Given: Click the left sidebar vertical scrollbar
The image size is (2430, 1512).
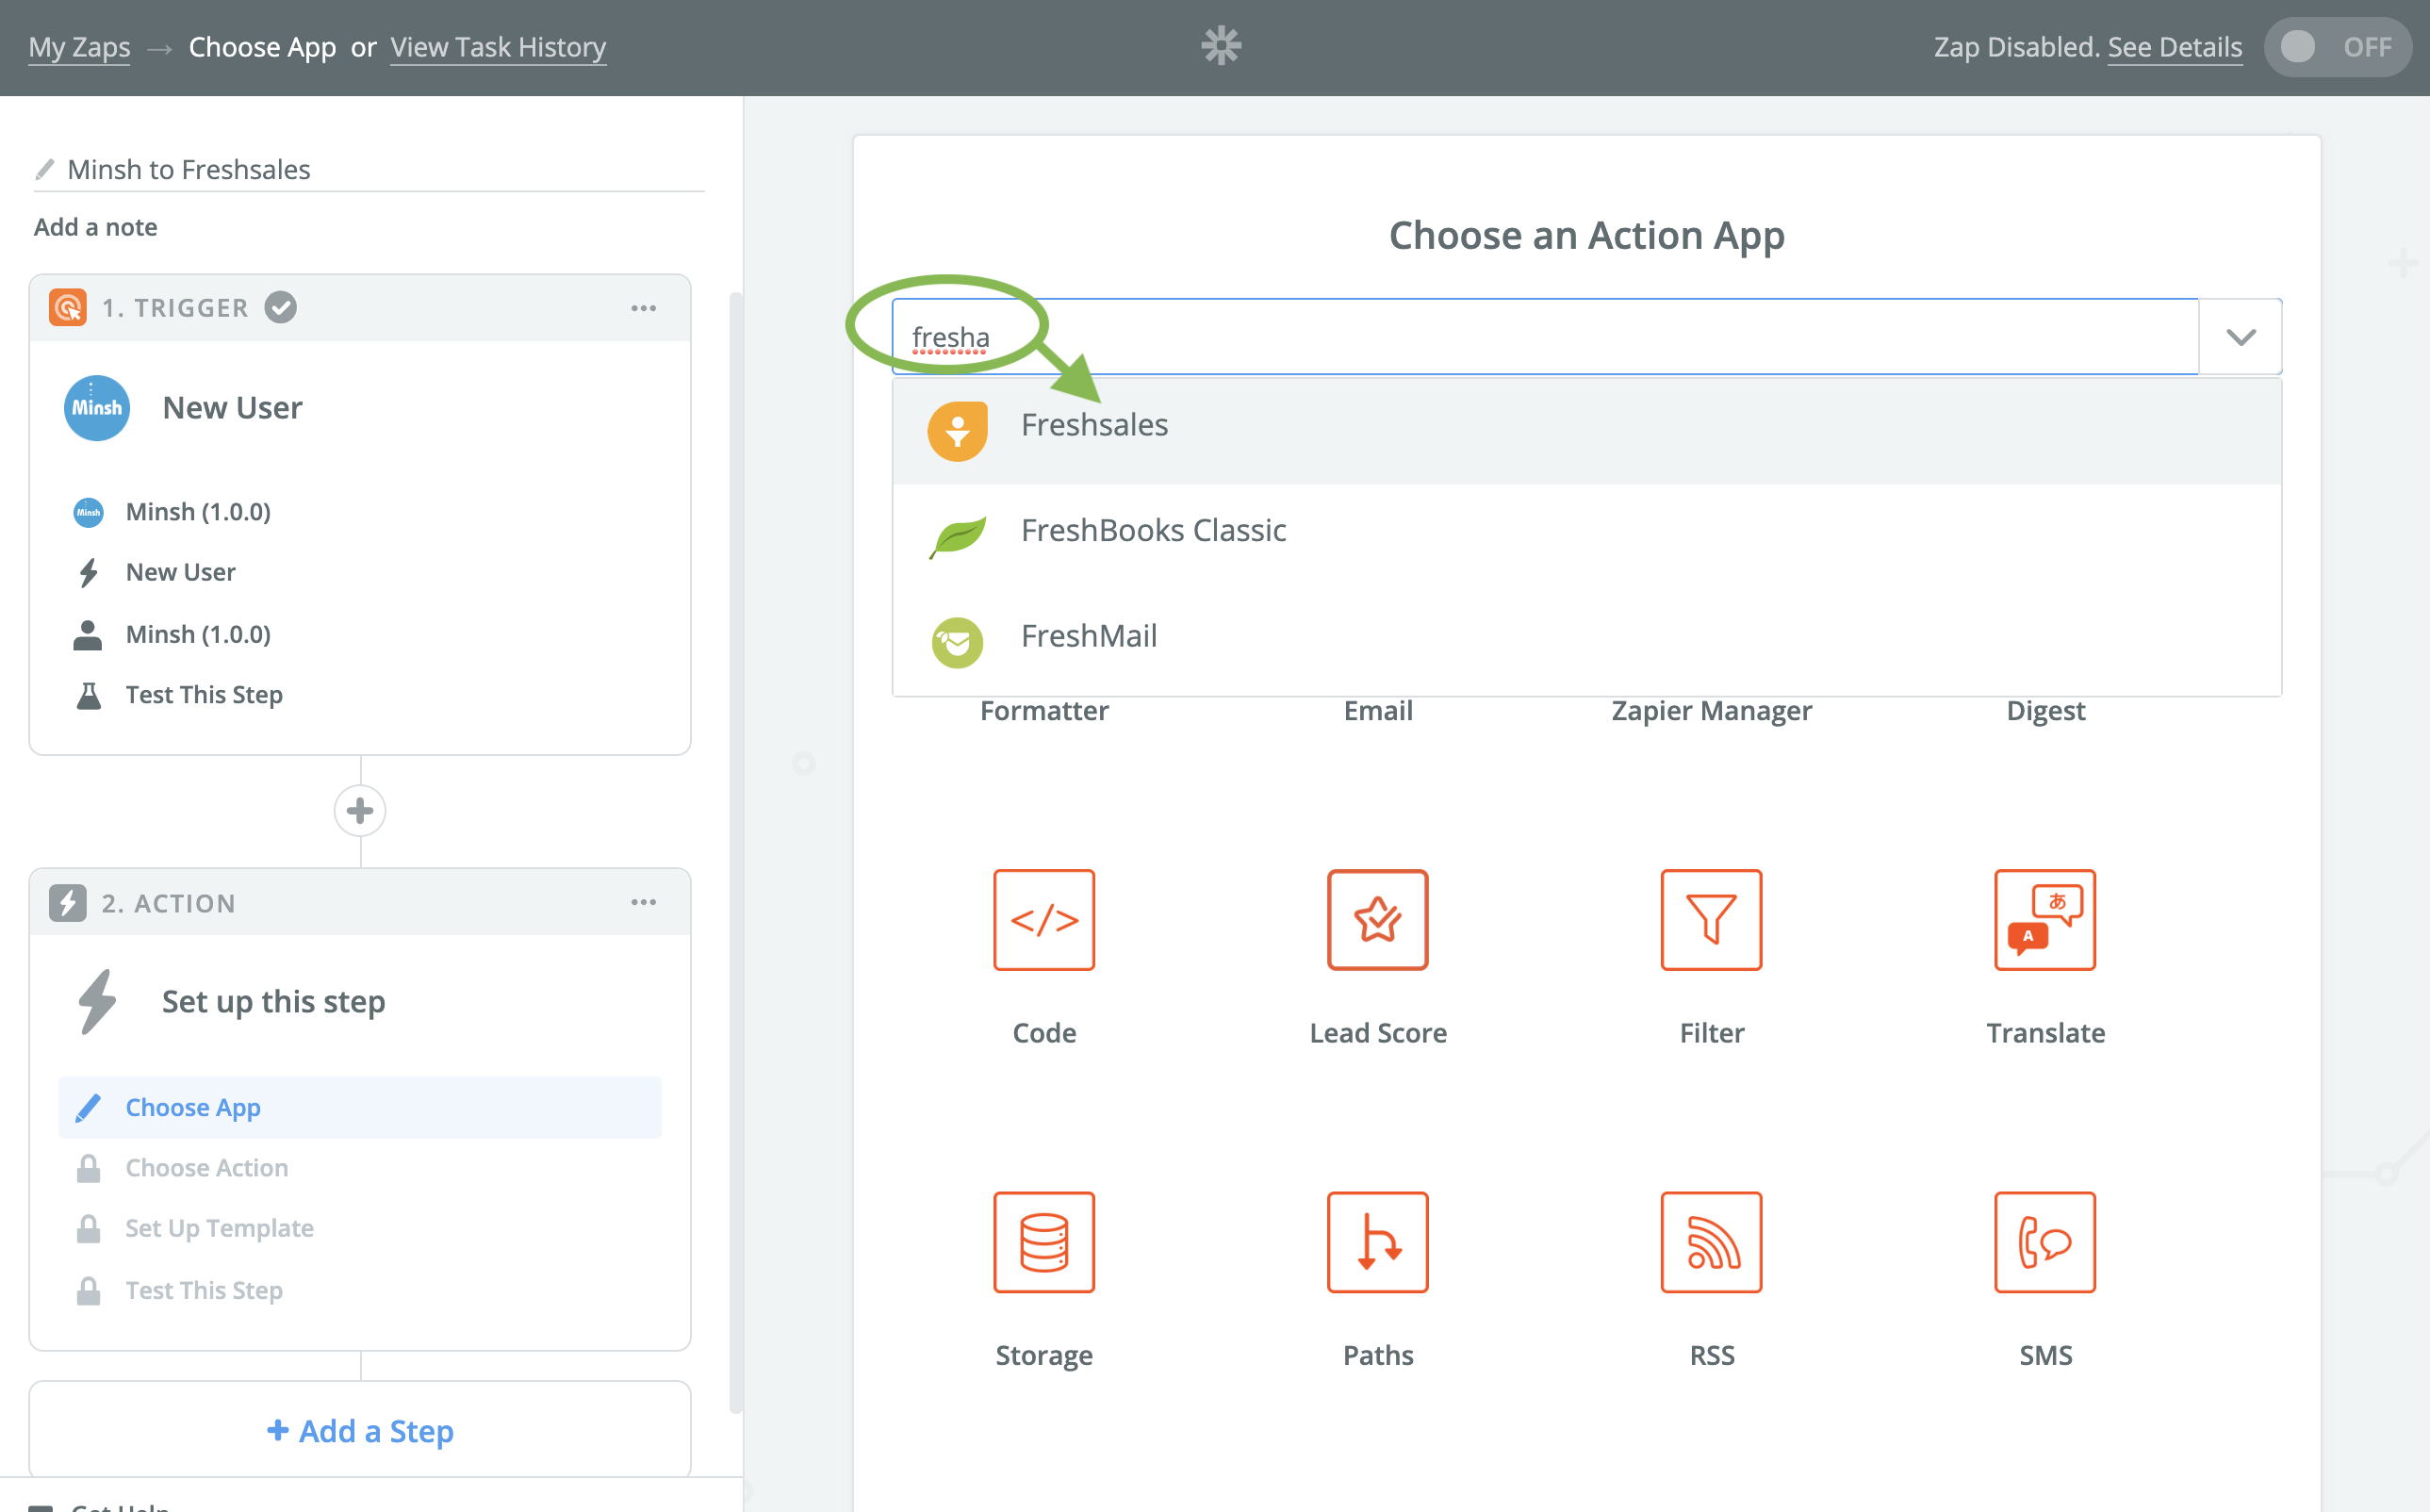Looking at the screenshot, I should (x=736, y=852).
